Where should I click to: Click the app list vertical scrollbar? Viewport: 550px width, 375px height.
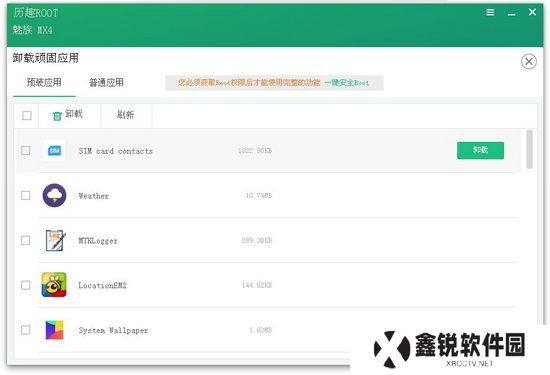530,149
